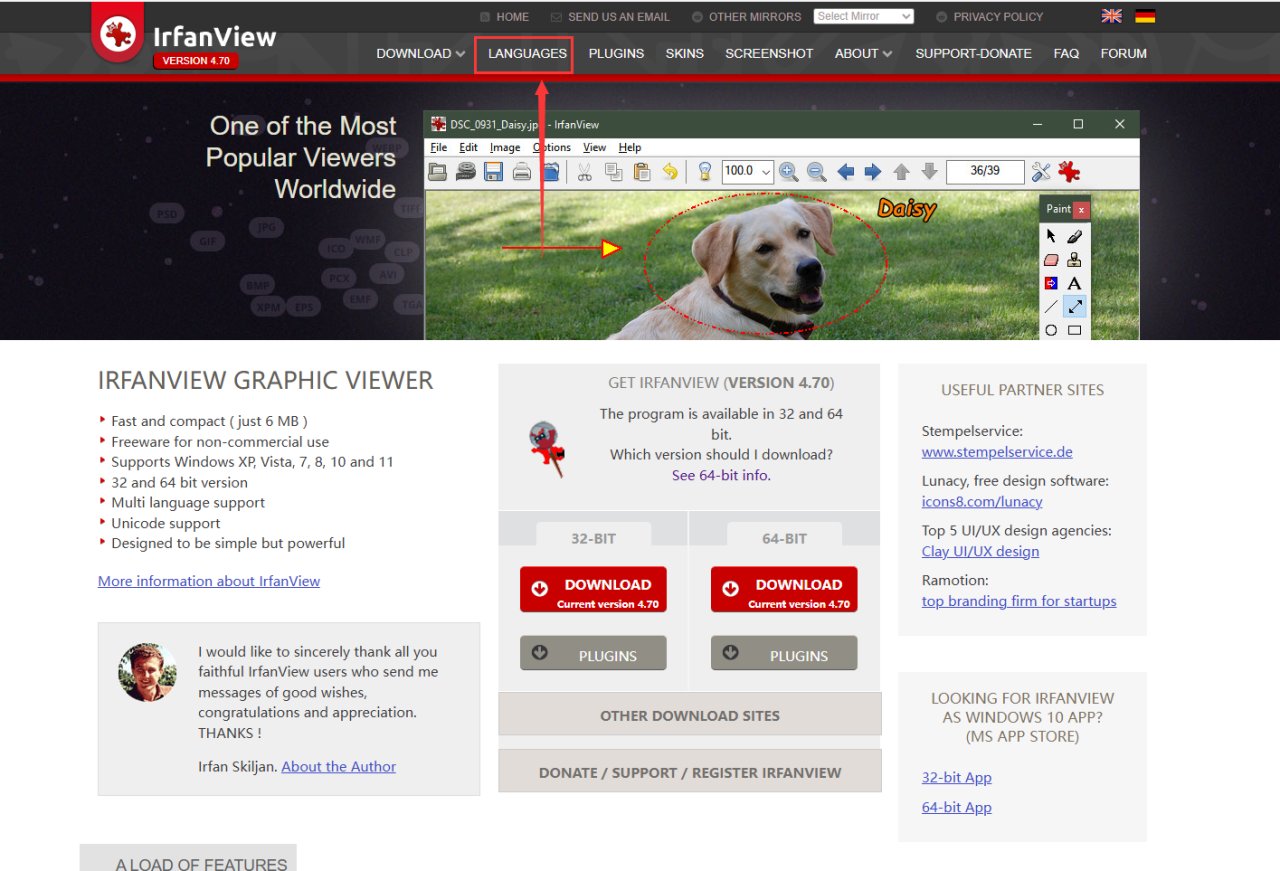Open the 64-bit App store link
1280x871 pixels.
pos(957,808)
